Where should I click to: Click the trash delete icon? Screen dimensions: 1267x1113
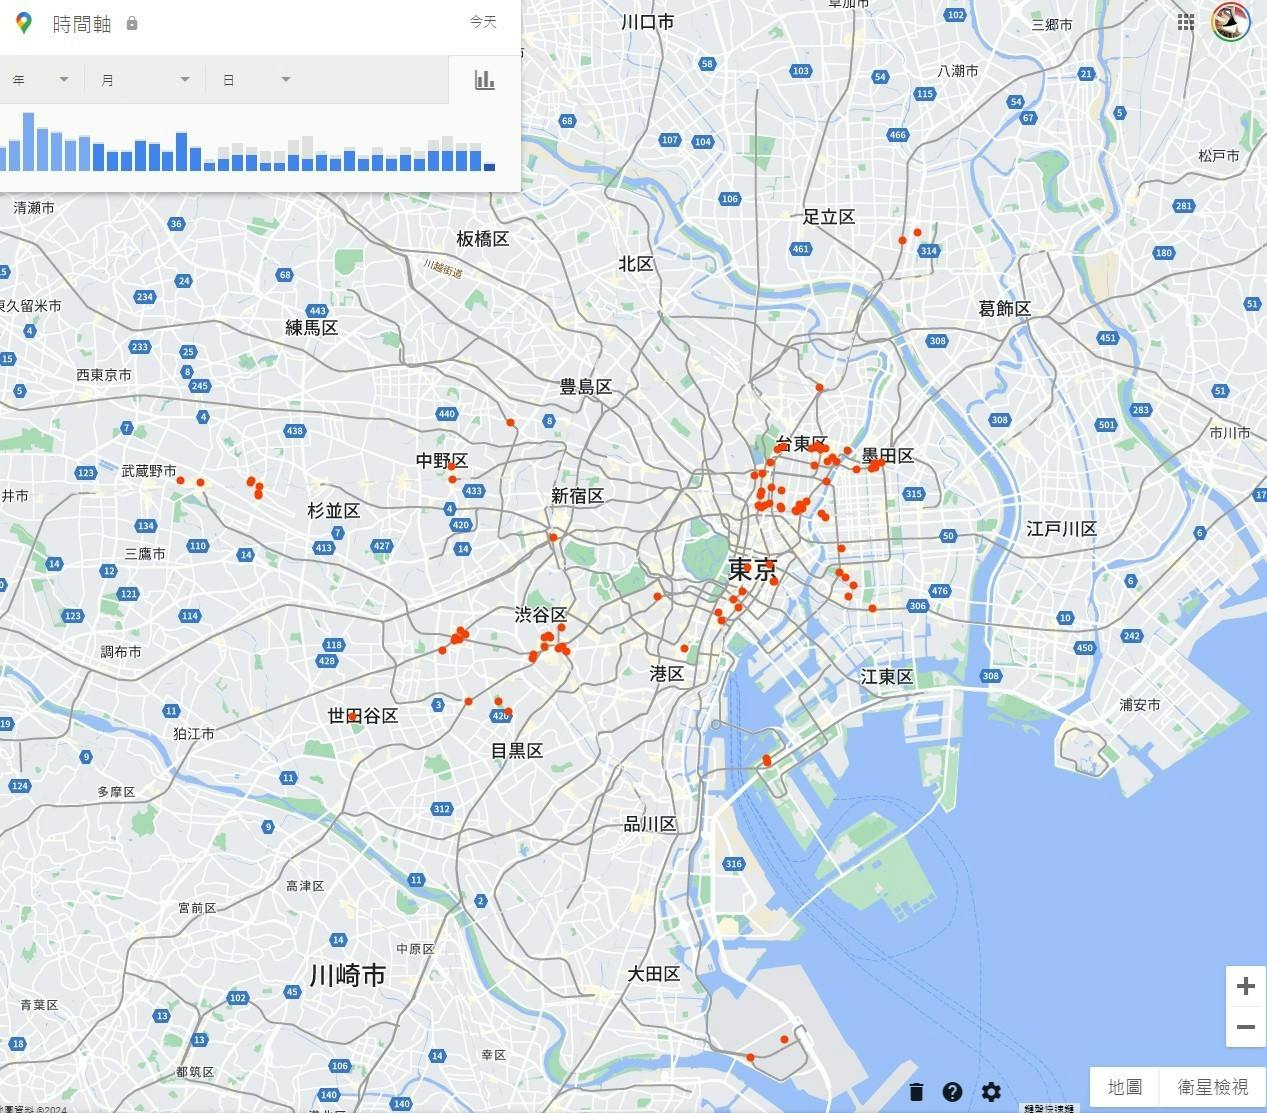pos(916,1092)
